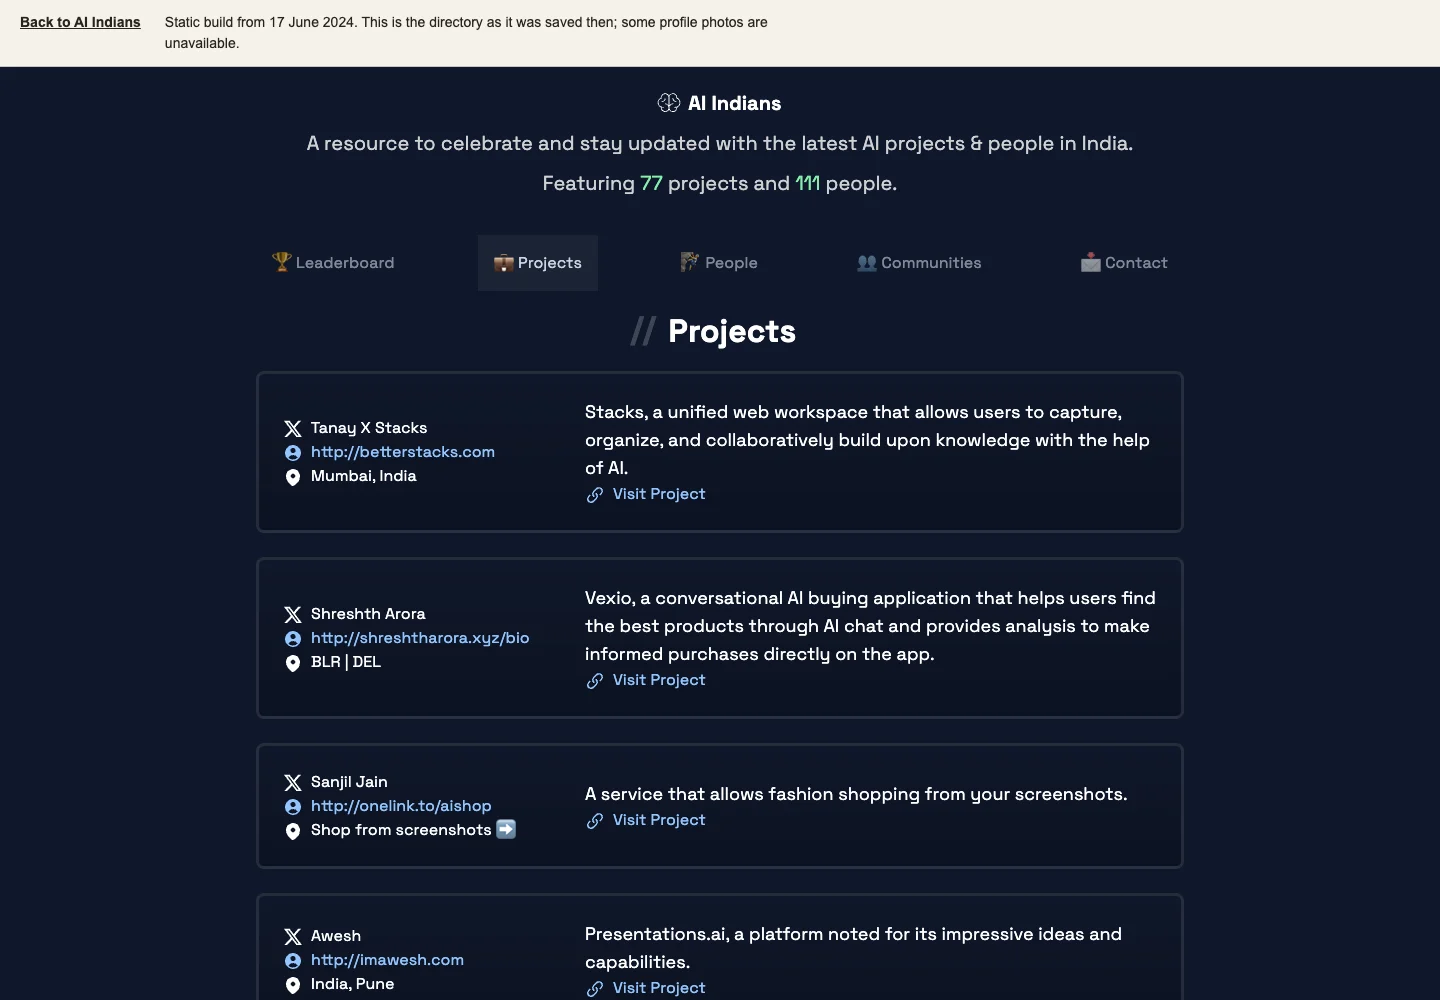Click the location pin beside Shop from screenshots
The height and width of the screenshot is (1000, 1440).
(293, 832)
